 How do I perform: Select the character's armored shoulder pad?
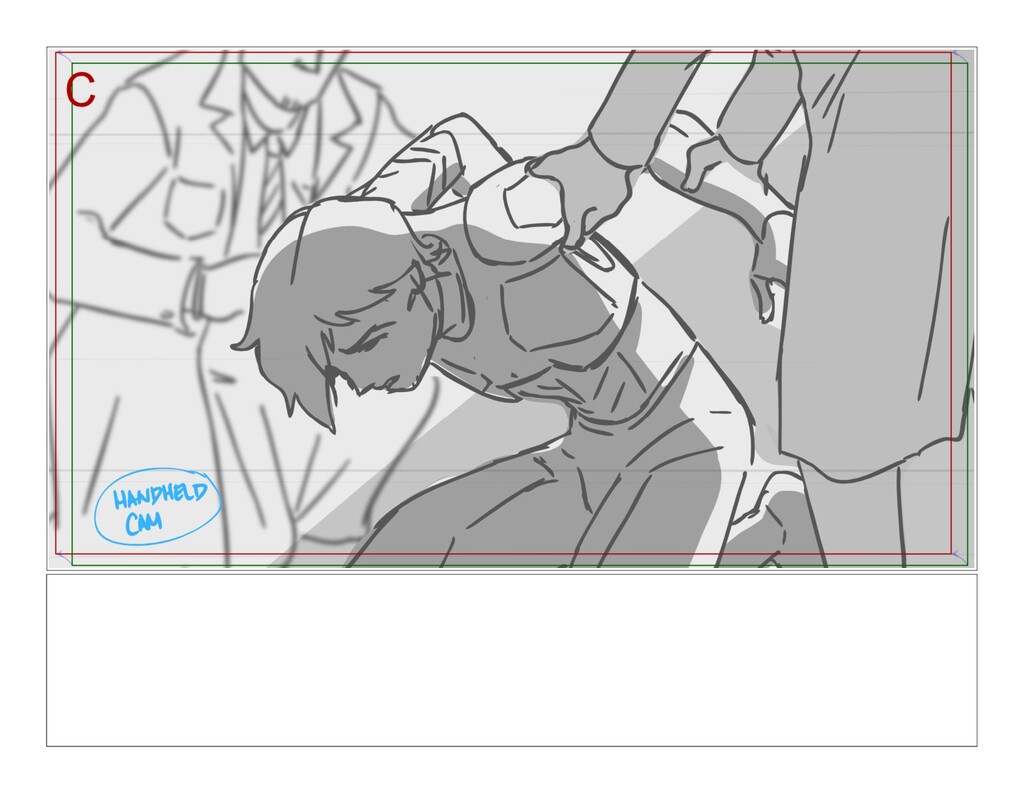click(x=516, y=209)
